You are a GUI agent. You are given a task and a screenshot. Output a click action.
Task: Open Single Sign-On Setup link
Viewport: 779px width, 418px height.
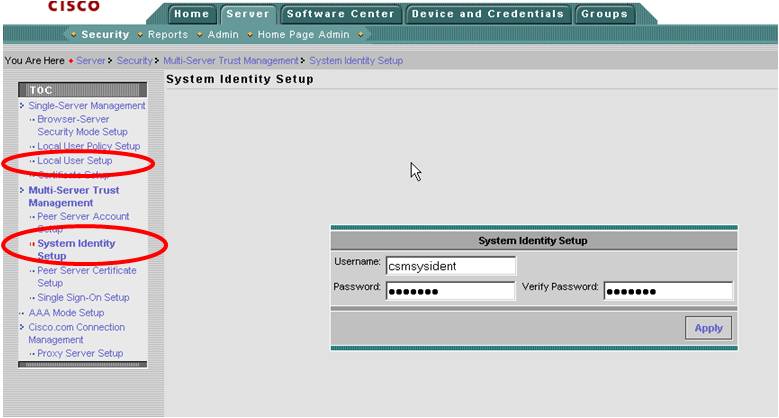tap(83, 297)
